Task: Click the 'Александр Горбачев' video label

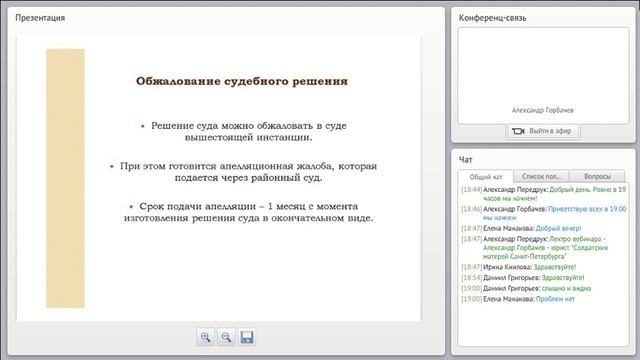Action: 543,110
